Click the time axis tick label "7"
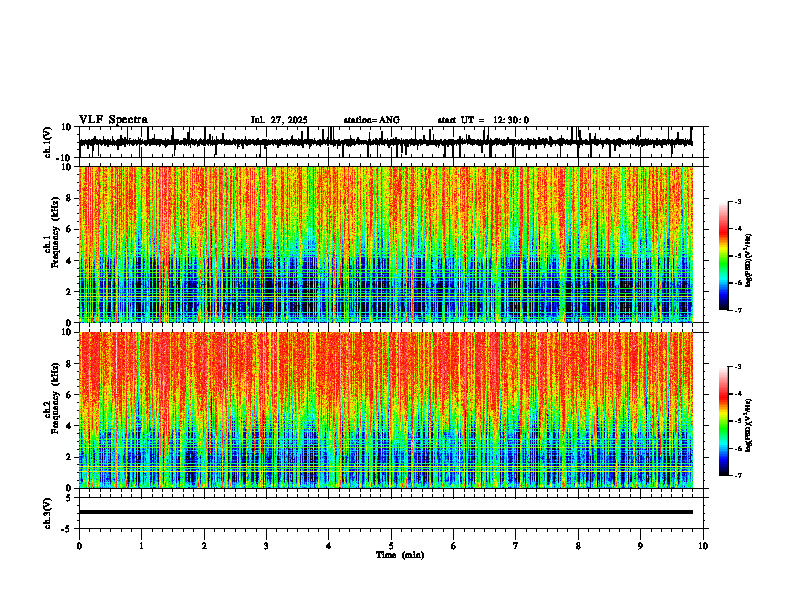792x612 pixels. coord(516,546)
